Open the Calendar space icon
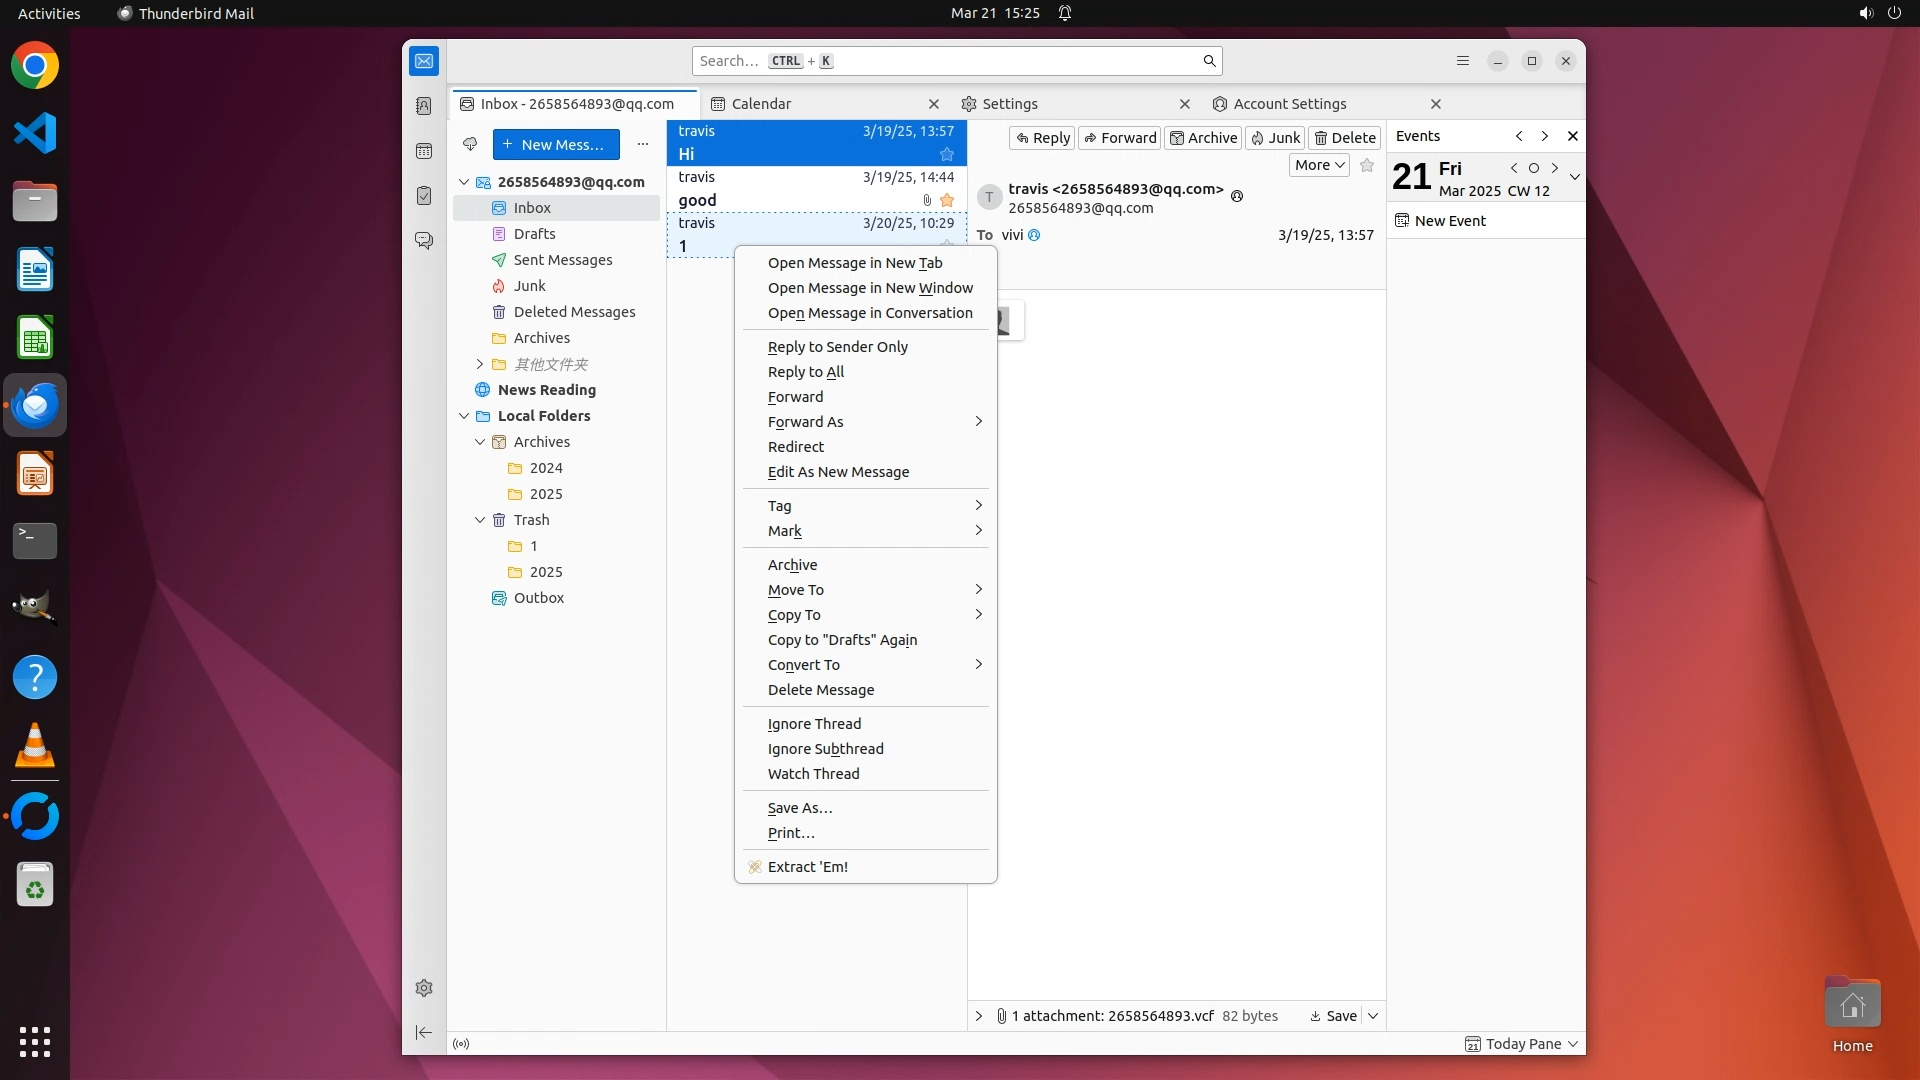Image resolution: width=1920 pixels, height=1080 pixels. [x=424, y=151]
